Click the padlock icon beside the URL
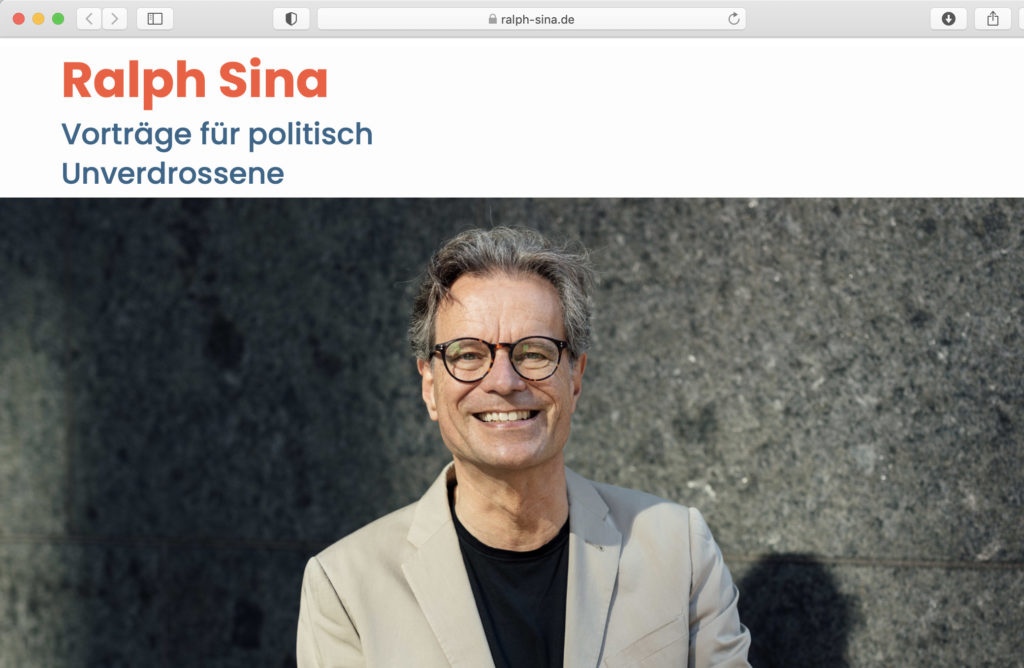Image resolution: width=1024 pixels, height=668 pixels. pyautogui.click(x=492, y=20)
